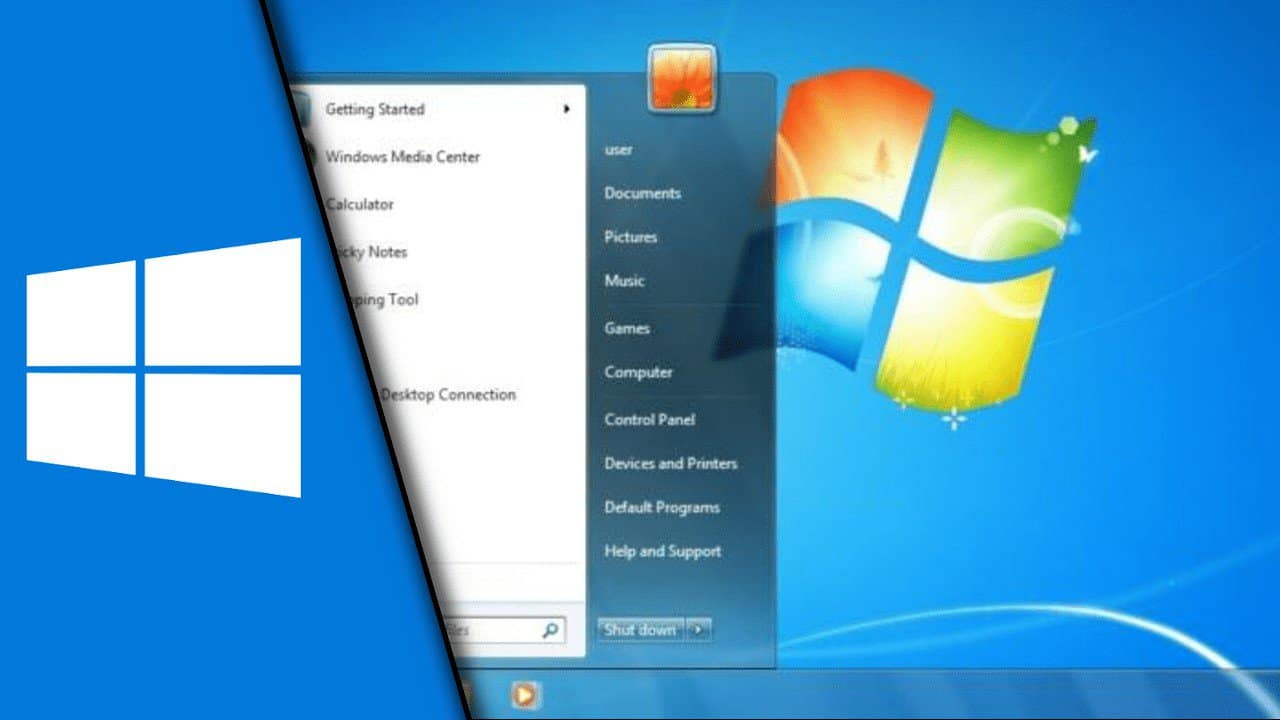Open Computer from the Start menu
Viewport: 1280px width, 720px height.
638,372
